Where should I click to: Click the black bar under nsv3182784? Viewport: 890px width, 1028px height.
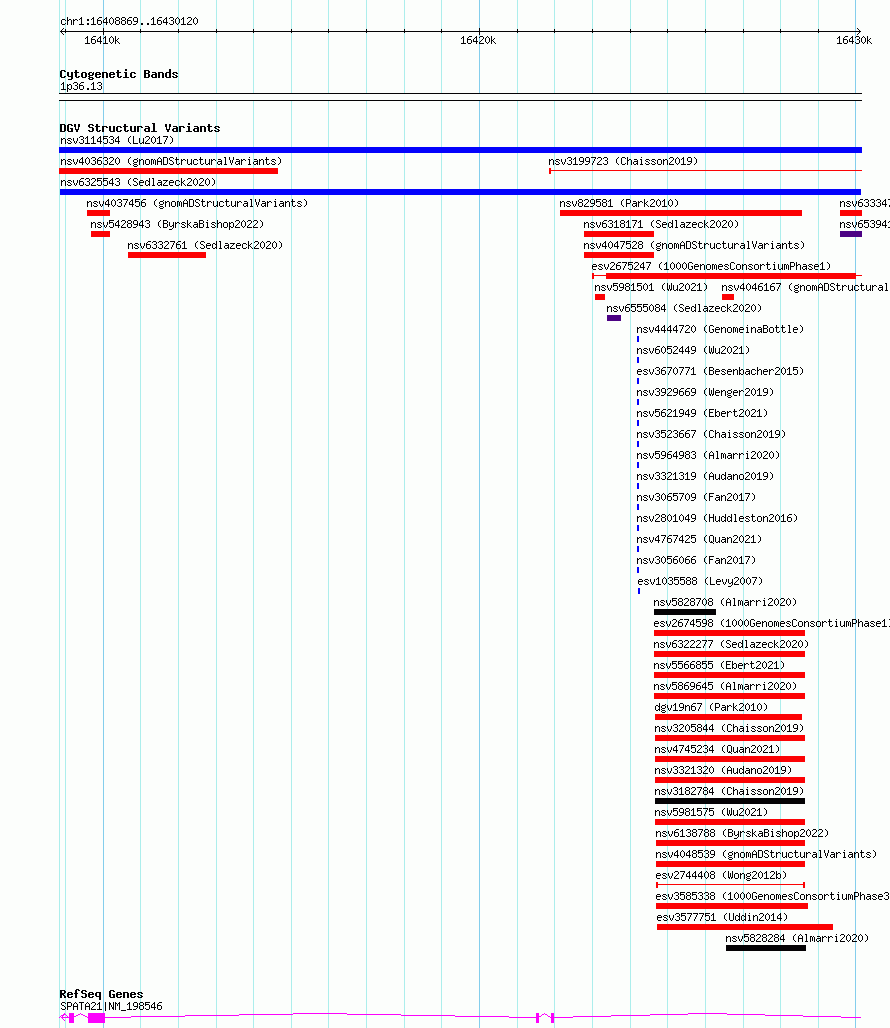click(x=729, y=801)
